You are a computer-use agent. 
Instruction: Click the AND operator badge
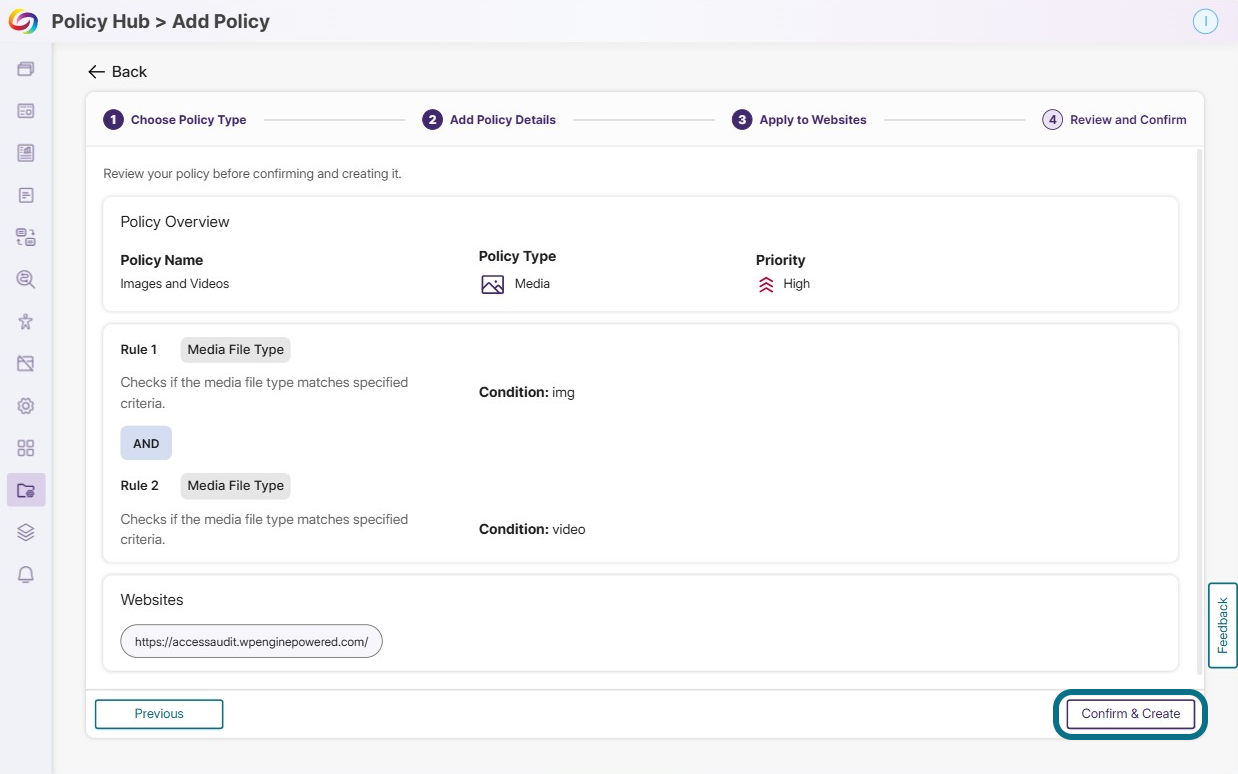click(146, 443)
